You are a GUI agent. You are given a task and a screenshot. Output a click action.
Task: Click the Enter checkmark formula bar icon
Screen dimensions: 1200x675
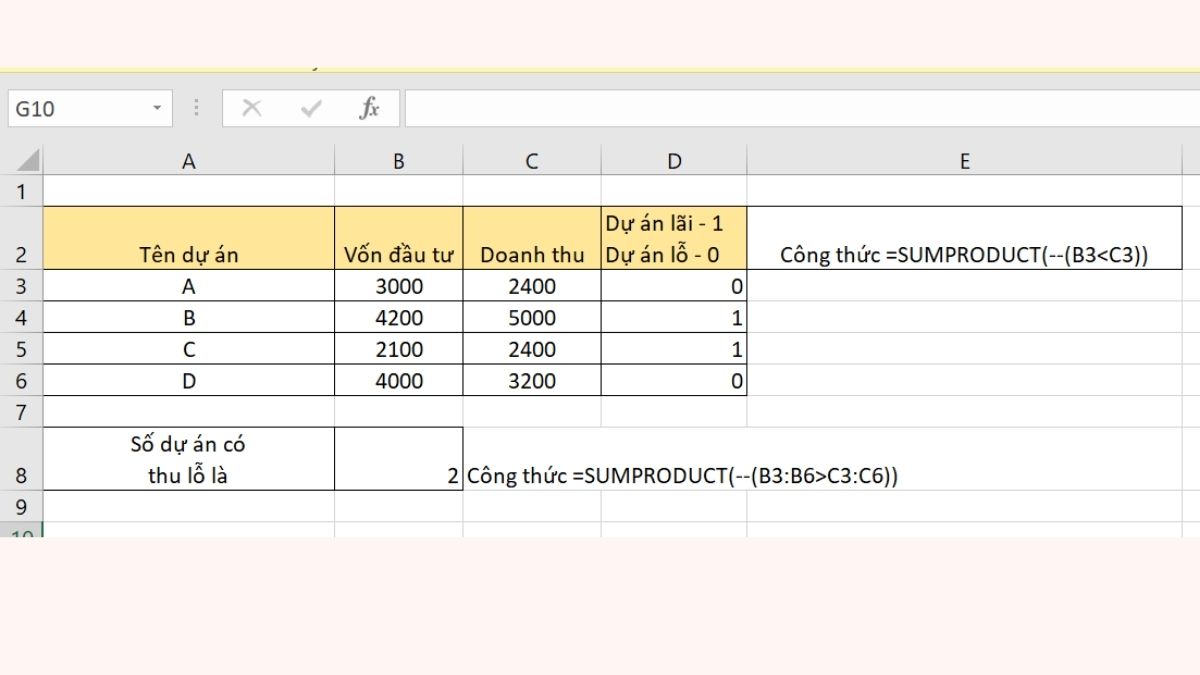(x=311, y=109)
